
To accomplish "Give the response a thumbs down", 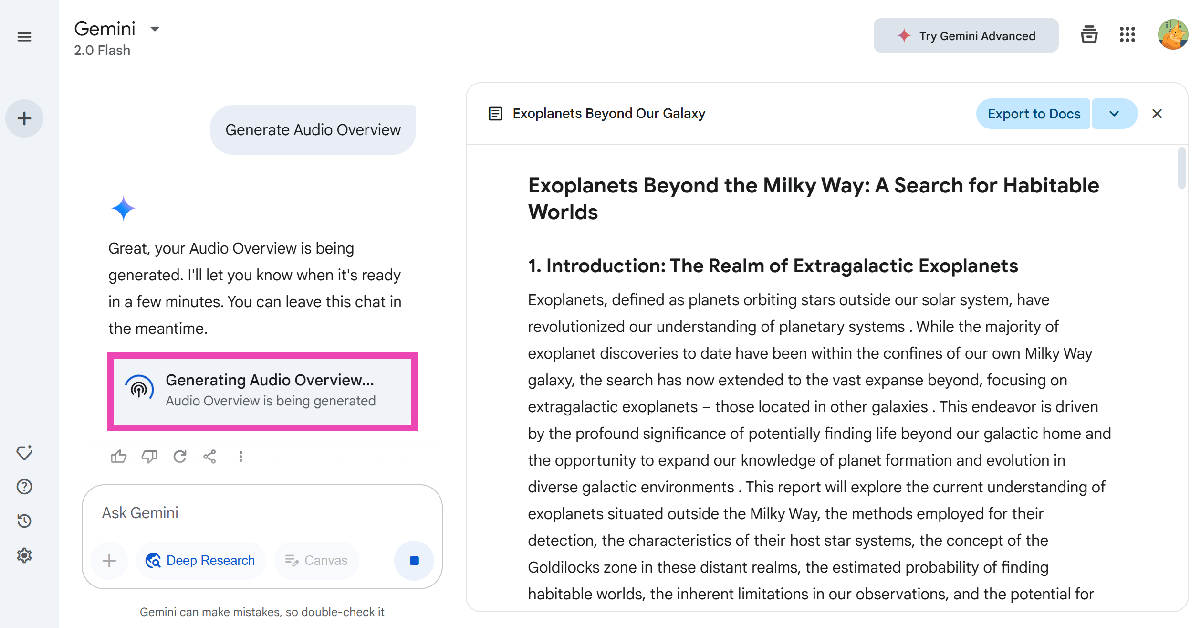I will [x=149, y=456].
